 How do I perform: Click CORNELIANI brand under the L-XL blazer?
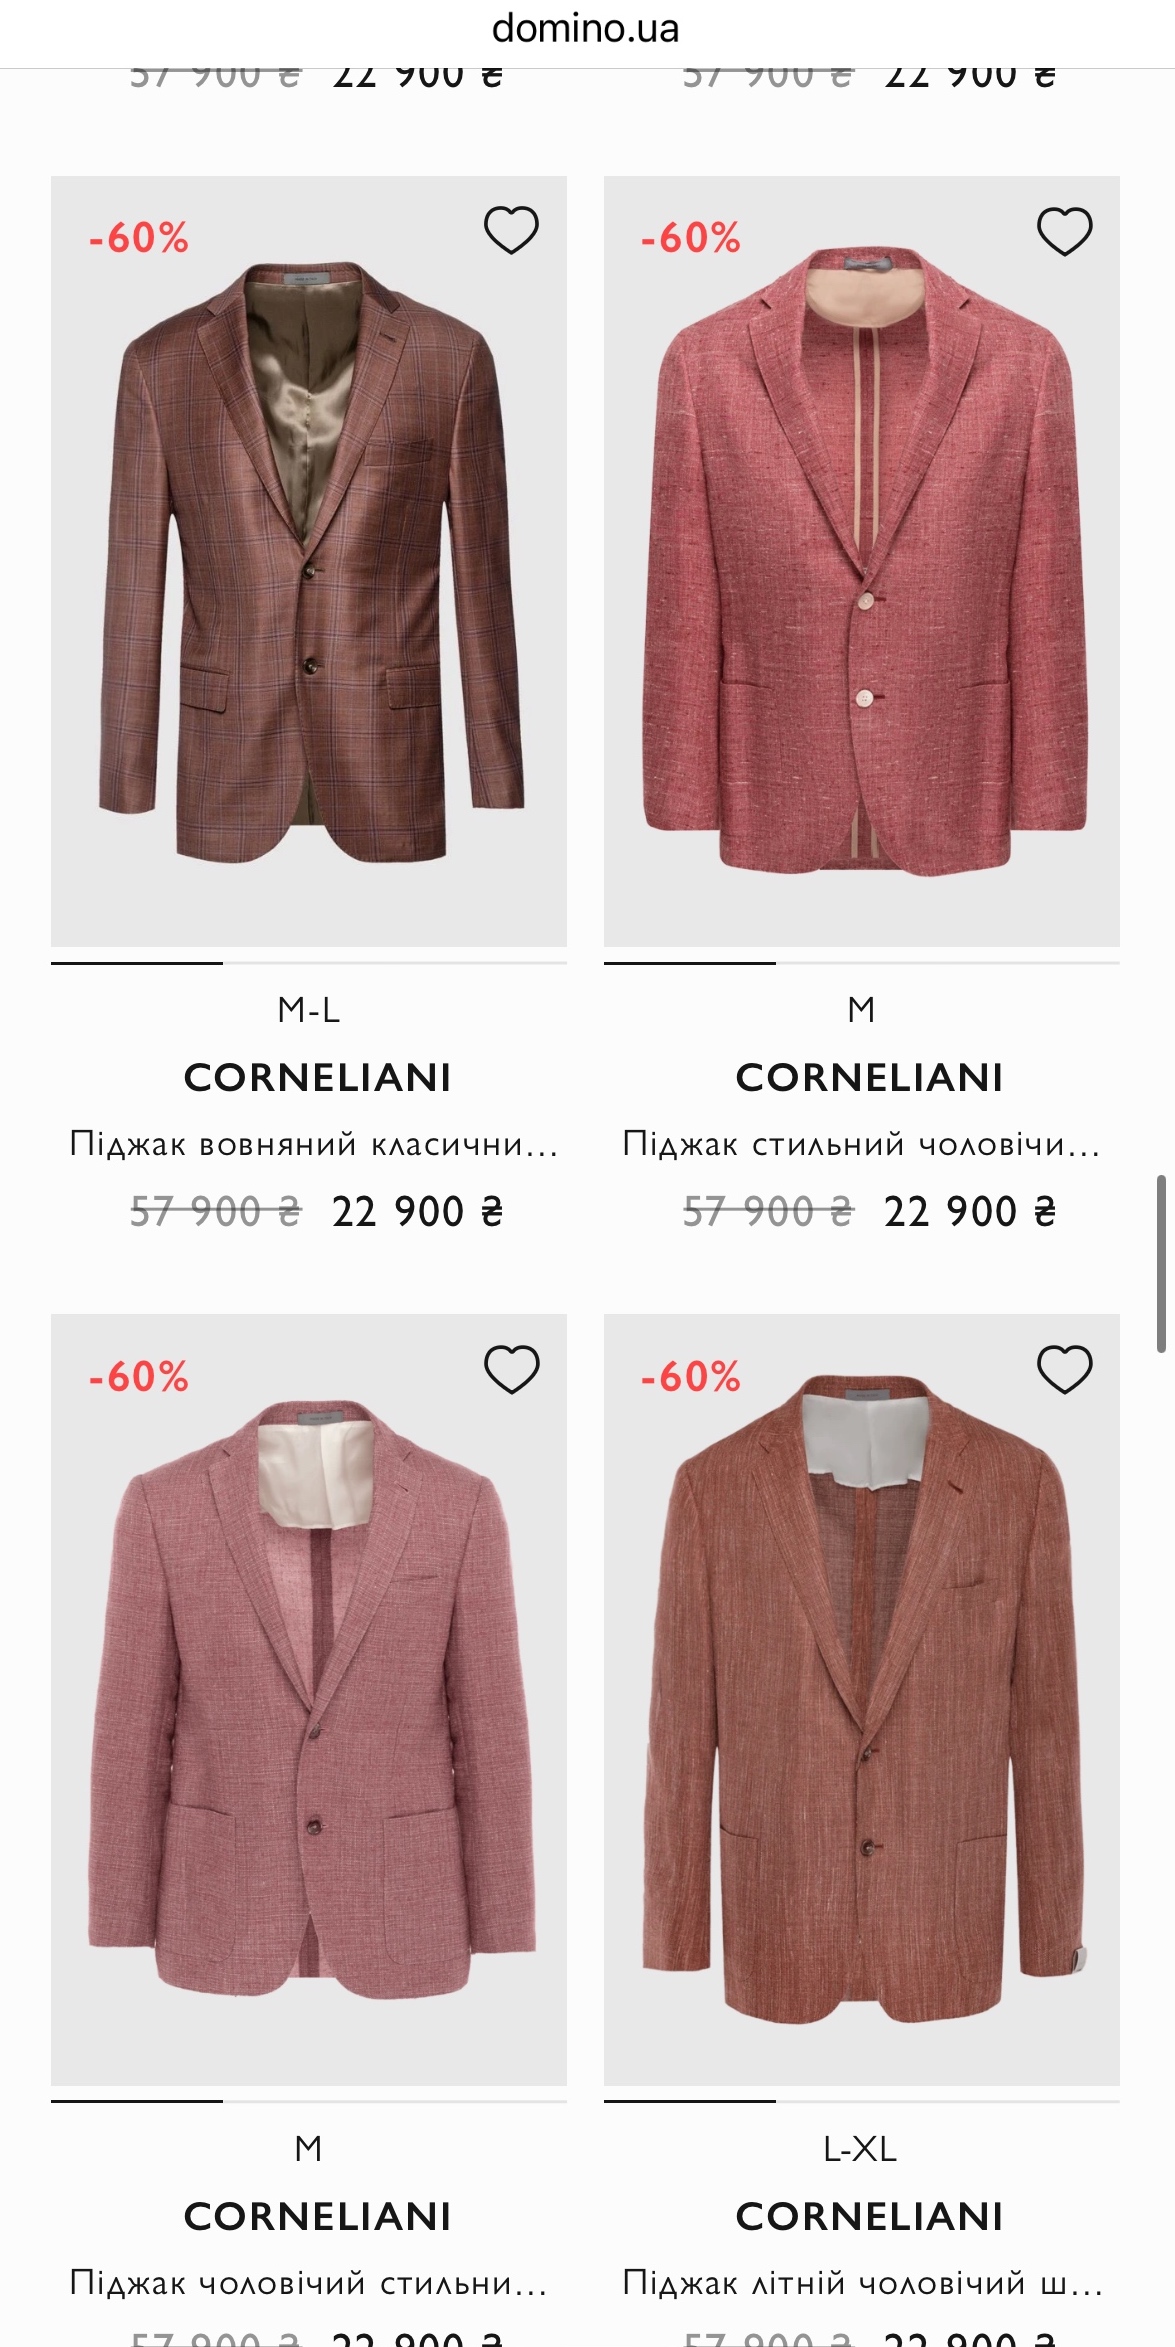click(869, 2217)
